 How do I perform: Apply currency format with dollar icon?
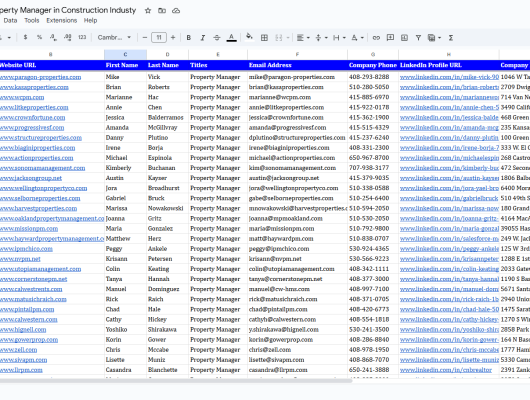coord(25,38)
